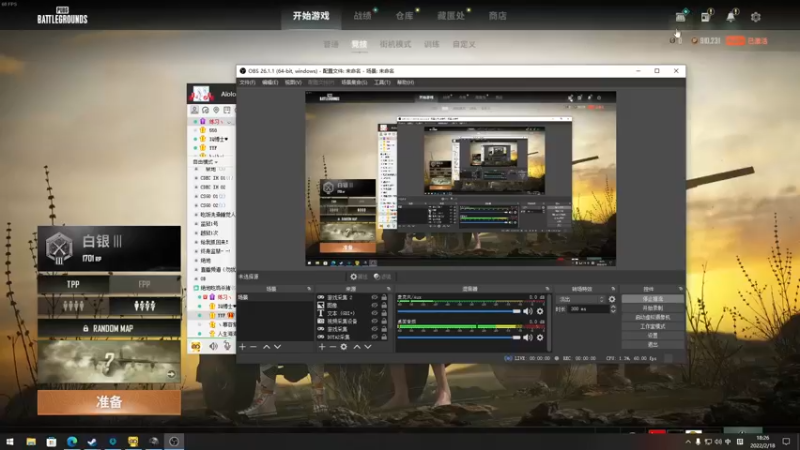Mute the 麦克风/Aux audio track
Screen dimensions: 800x450
point(528,311)
